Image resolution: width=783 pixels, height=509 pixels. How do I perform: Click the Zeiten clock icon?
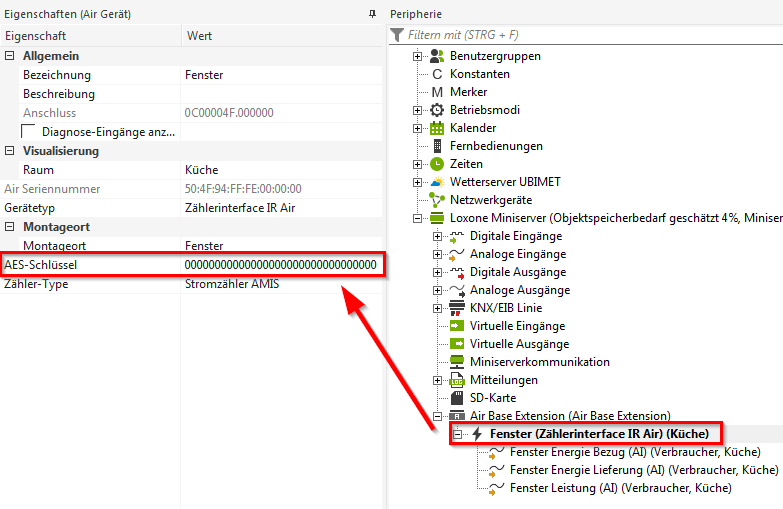[437, 164]
